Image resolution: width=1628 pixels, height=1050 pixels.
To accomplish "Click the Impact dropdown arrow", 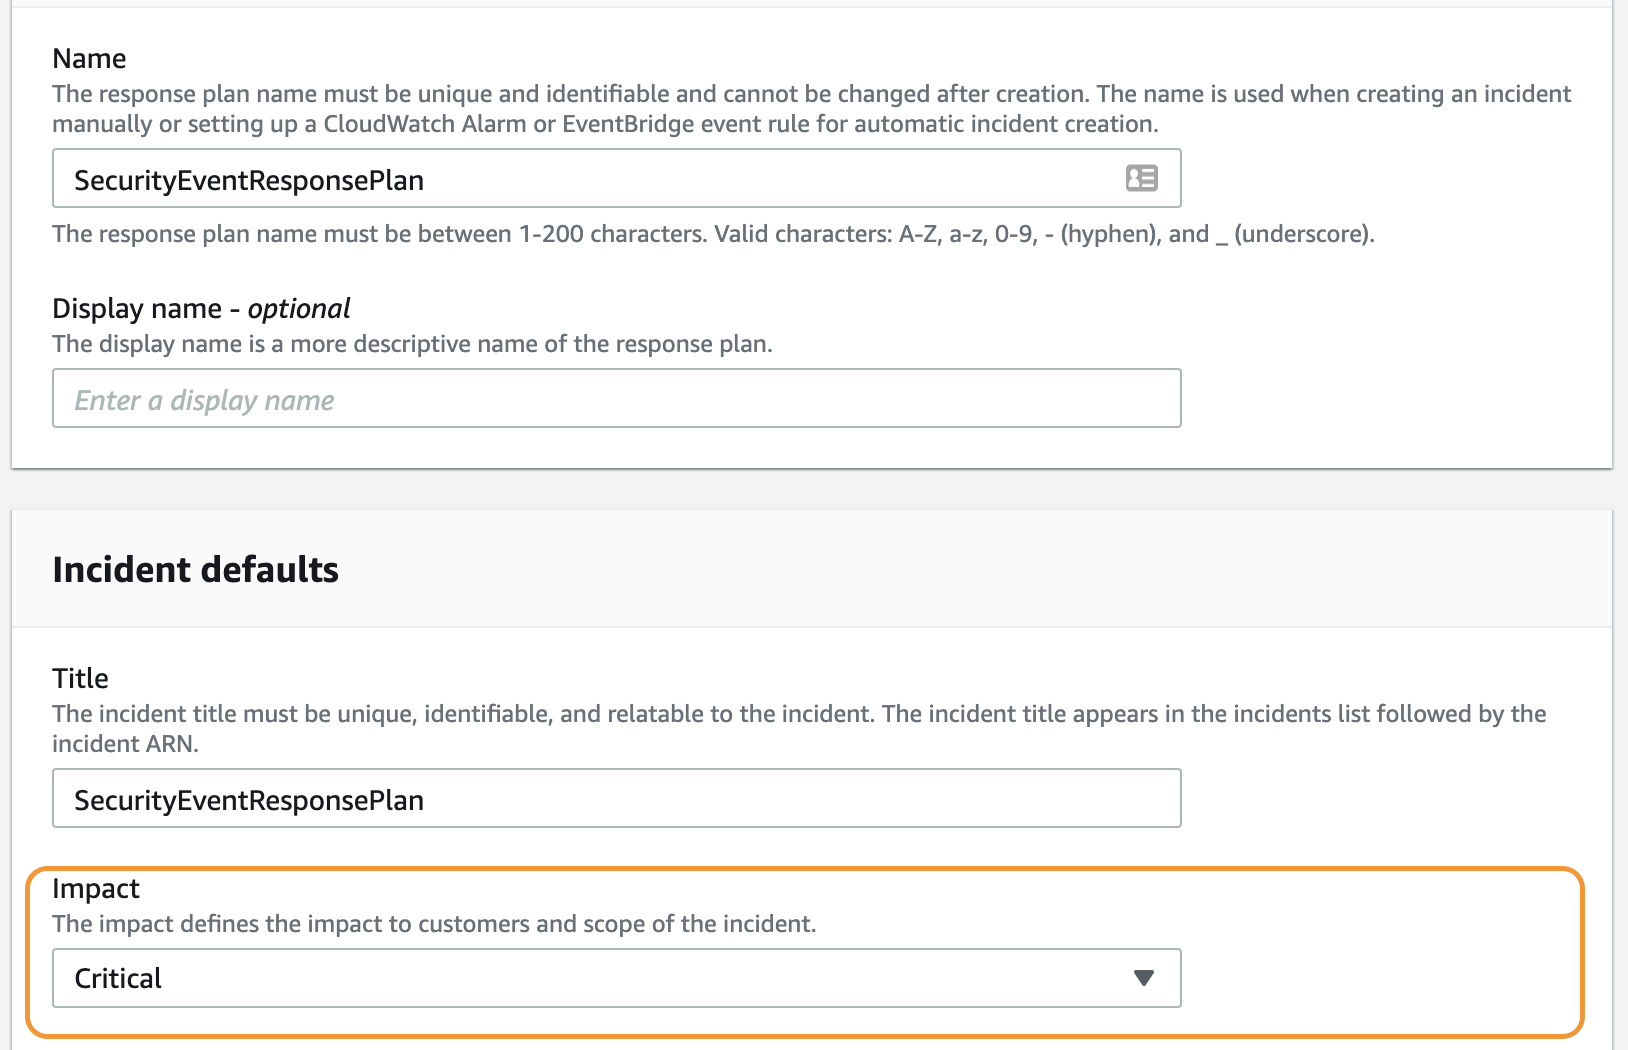I will [1143, 978].
